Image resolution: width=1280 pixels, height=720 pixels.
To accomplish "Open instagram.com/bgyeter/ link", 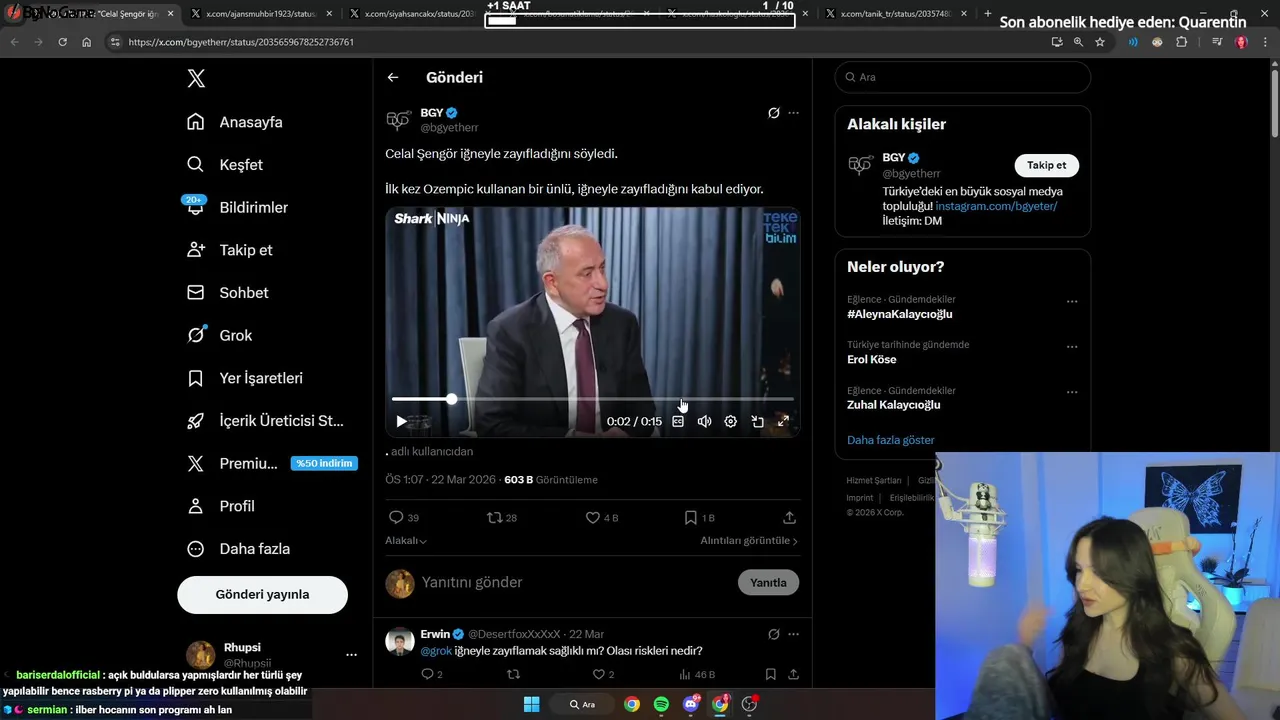I will 996,206.
